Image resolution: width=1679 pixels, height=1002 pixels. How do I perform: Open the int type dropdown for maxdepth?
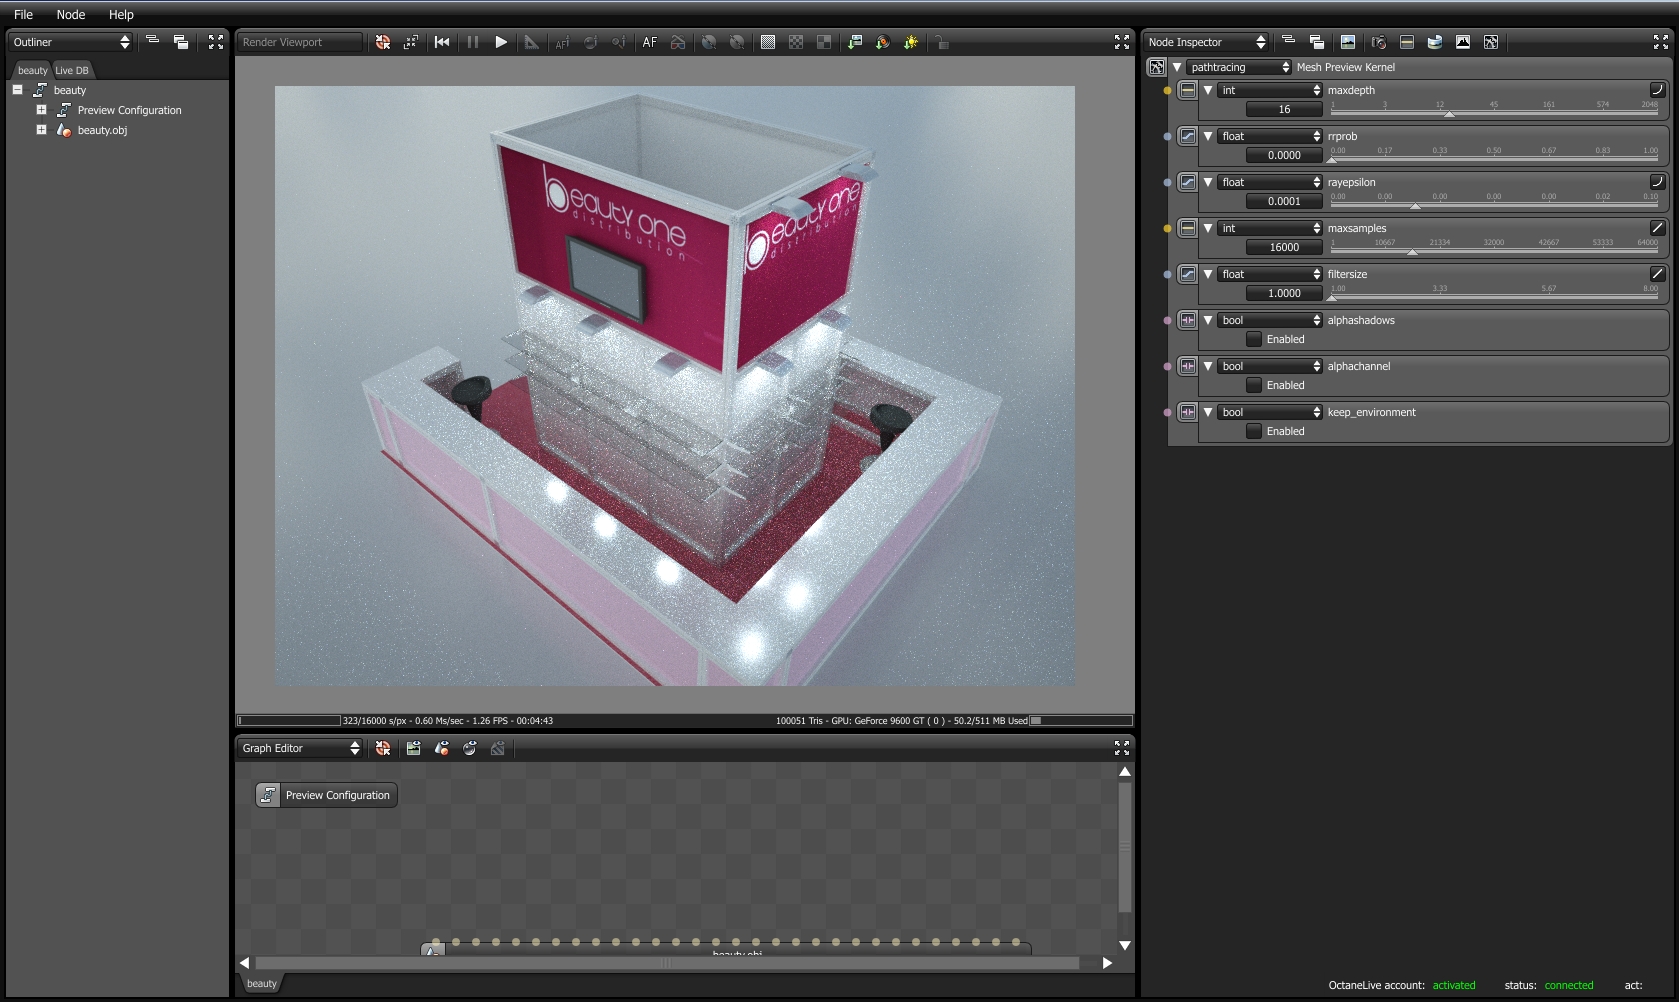point(1270,90)
